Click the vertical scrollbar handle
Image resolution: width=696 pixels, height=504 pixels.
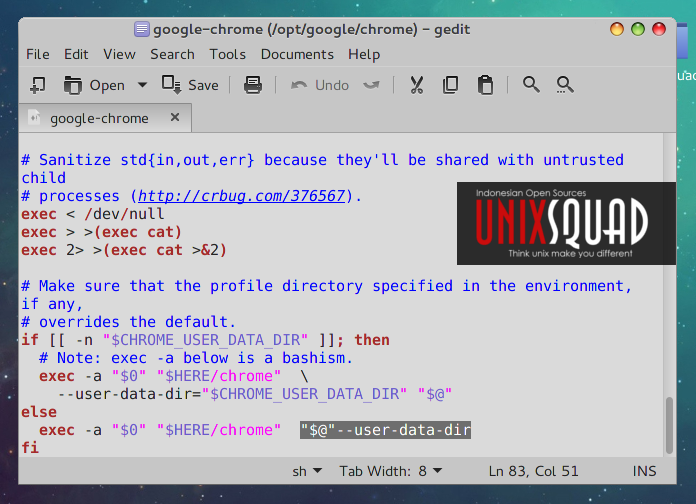[669, 426]
